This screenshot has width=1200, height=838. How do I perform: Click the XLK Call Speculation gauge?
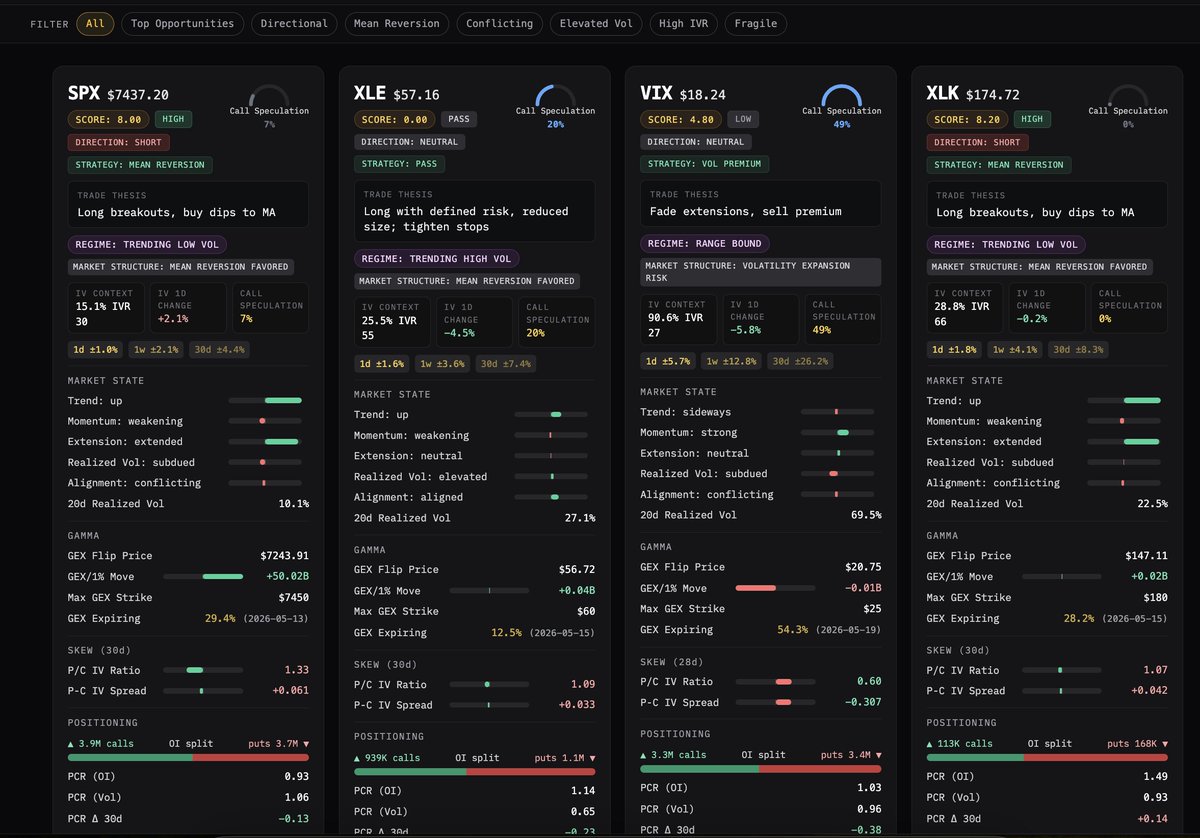pyautogui.click(x=1127, y=105)
